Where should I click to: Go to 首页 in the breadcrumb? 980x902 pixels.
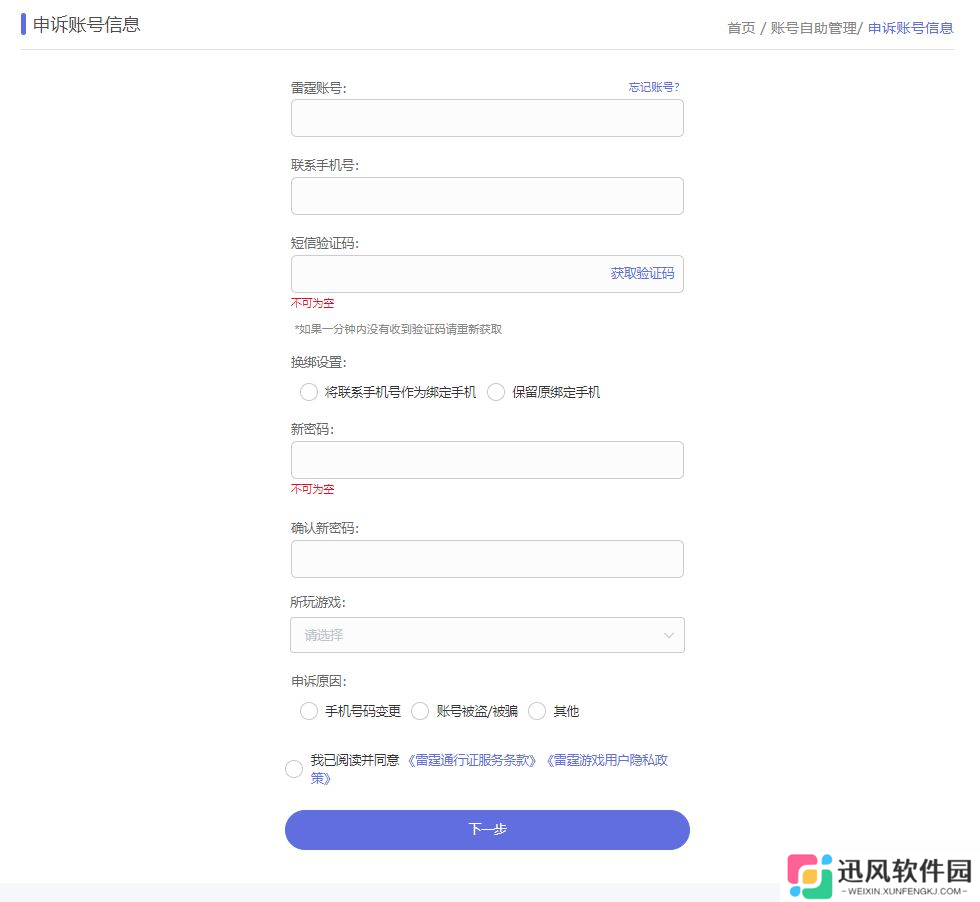point(741,28)
